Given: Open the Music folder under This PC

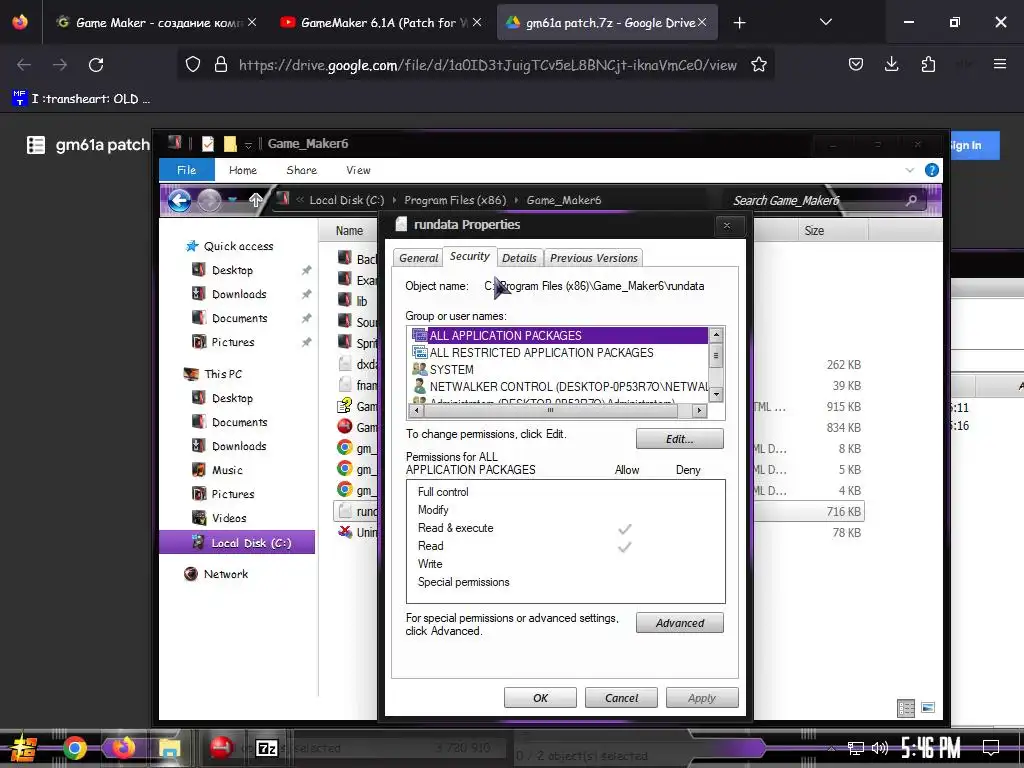Looking at the screenshot, I should [218, 470].
